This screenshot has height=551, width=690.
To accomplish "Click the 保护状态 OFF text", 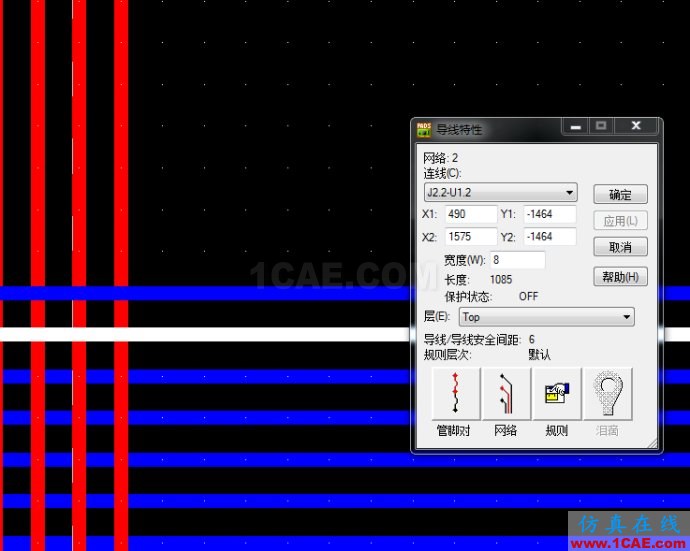I will click(529, 297).
